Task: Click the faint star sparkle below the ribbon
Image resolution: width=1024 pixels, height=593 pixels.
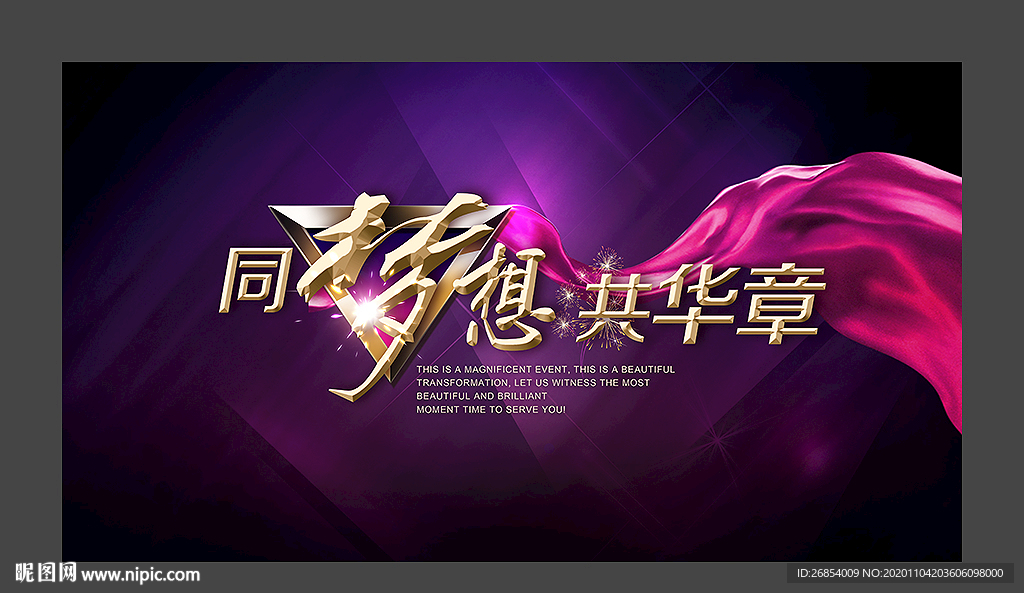Action: click(x=715, y=438)
